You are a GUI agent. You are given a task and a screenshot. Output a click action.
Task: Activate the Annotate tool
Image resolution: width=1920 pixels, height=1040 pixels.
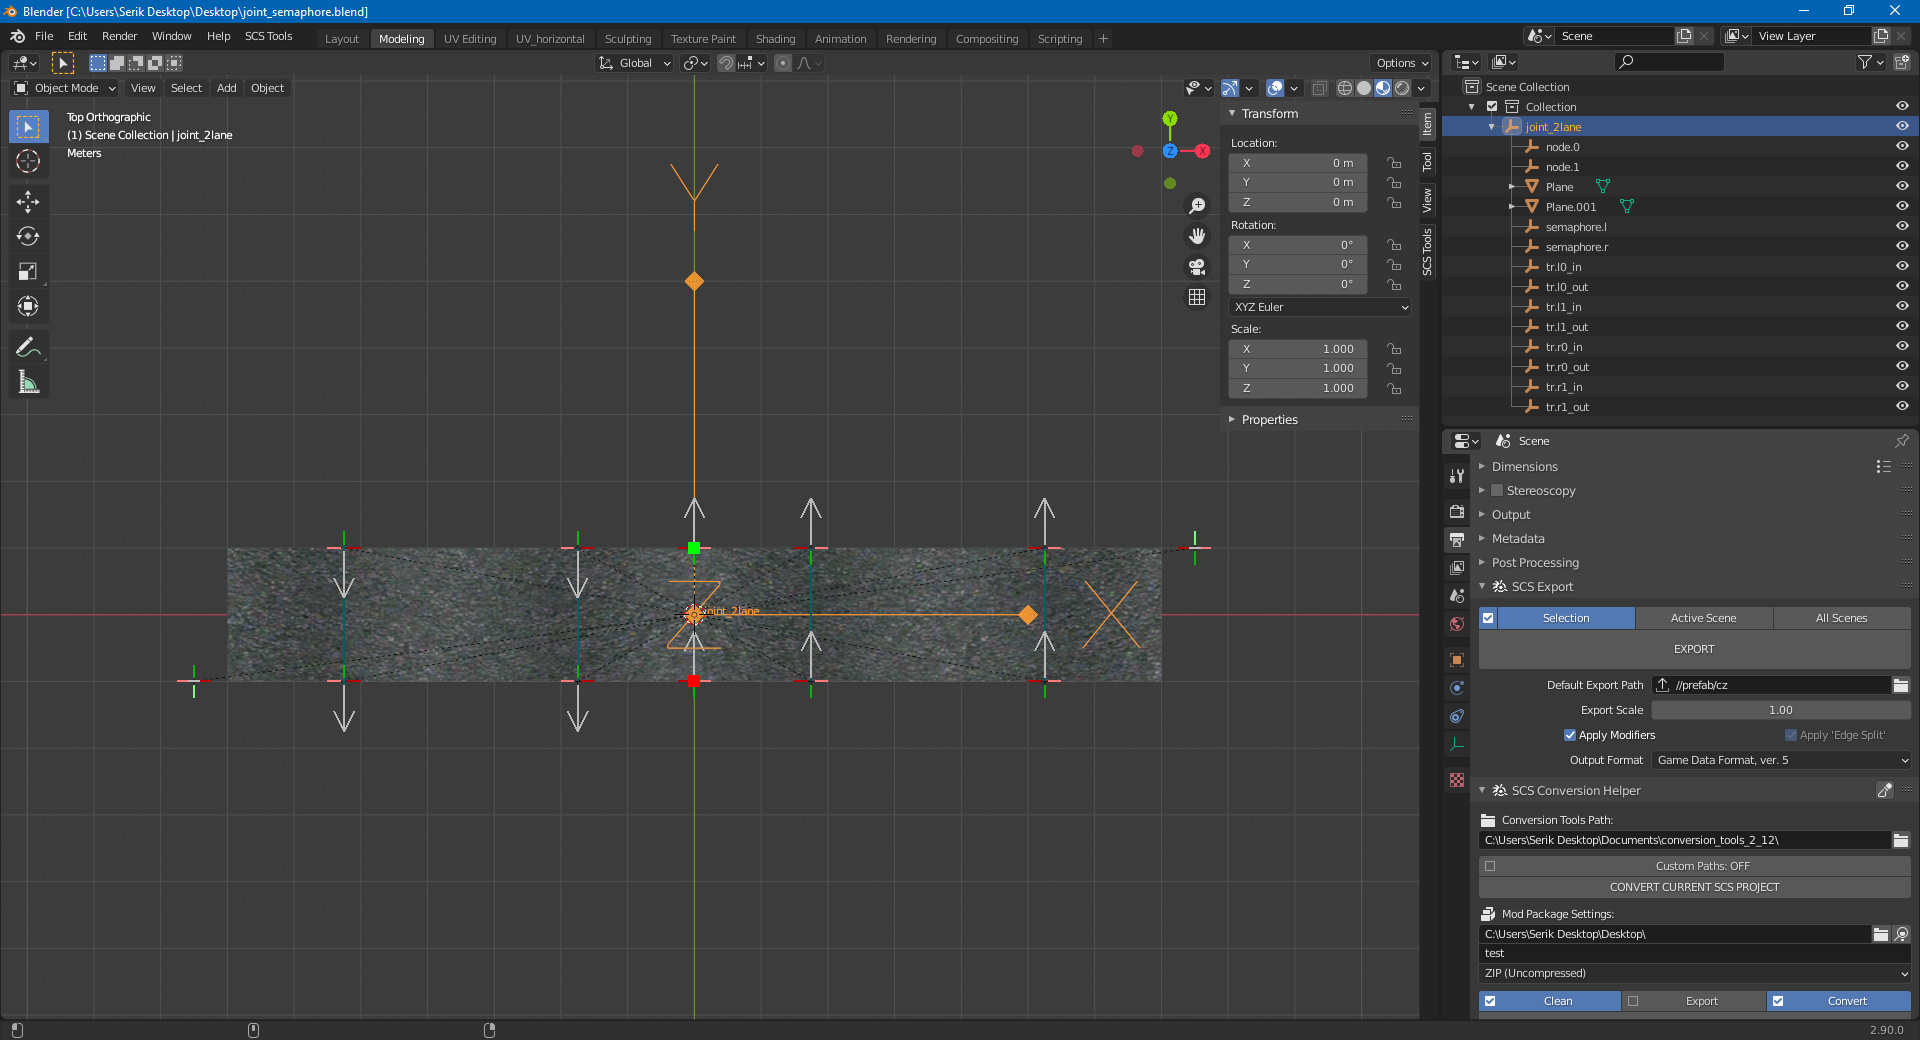tap(28, 348)
